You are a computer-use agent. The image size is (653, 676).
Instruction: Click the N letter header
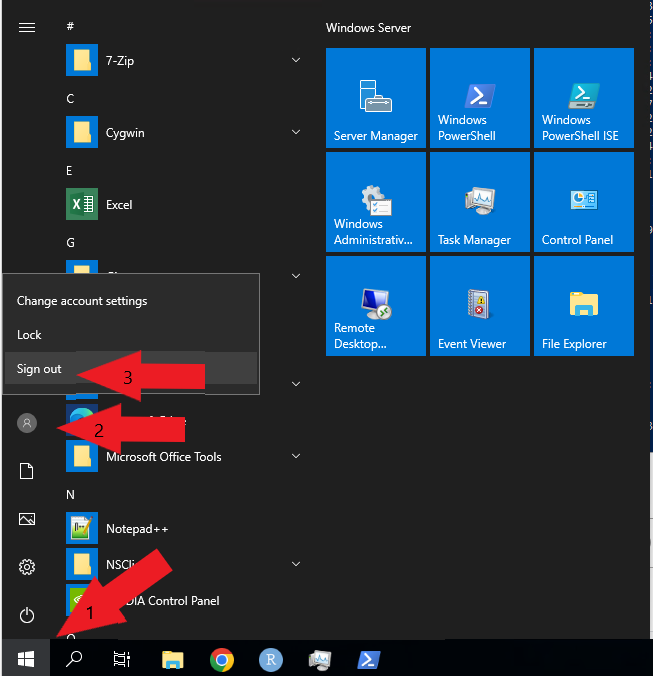[70, 494]
